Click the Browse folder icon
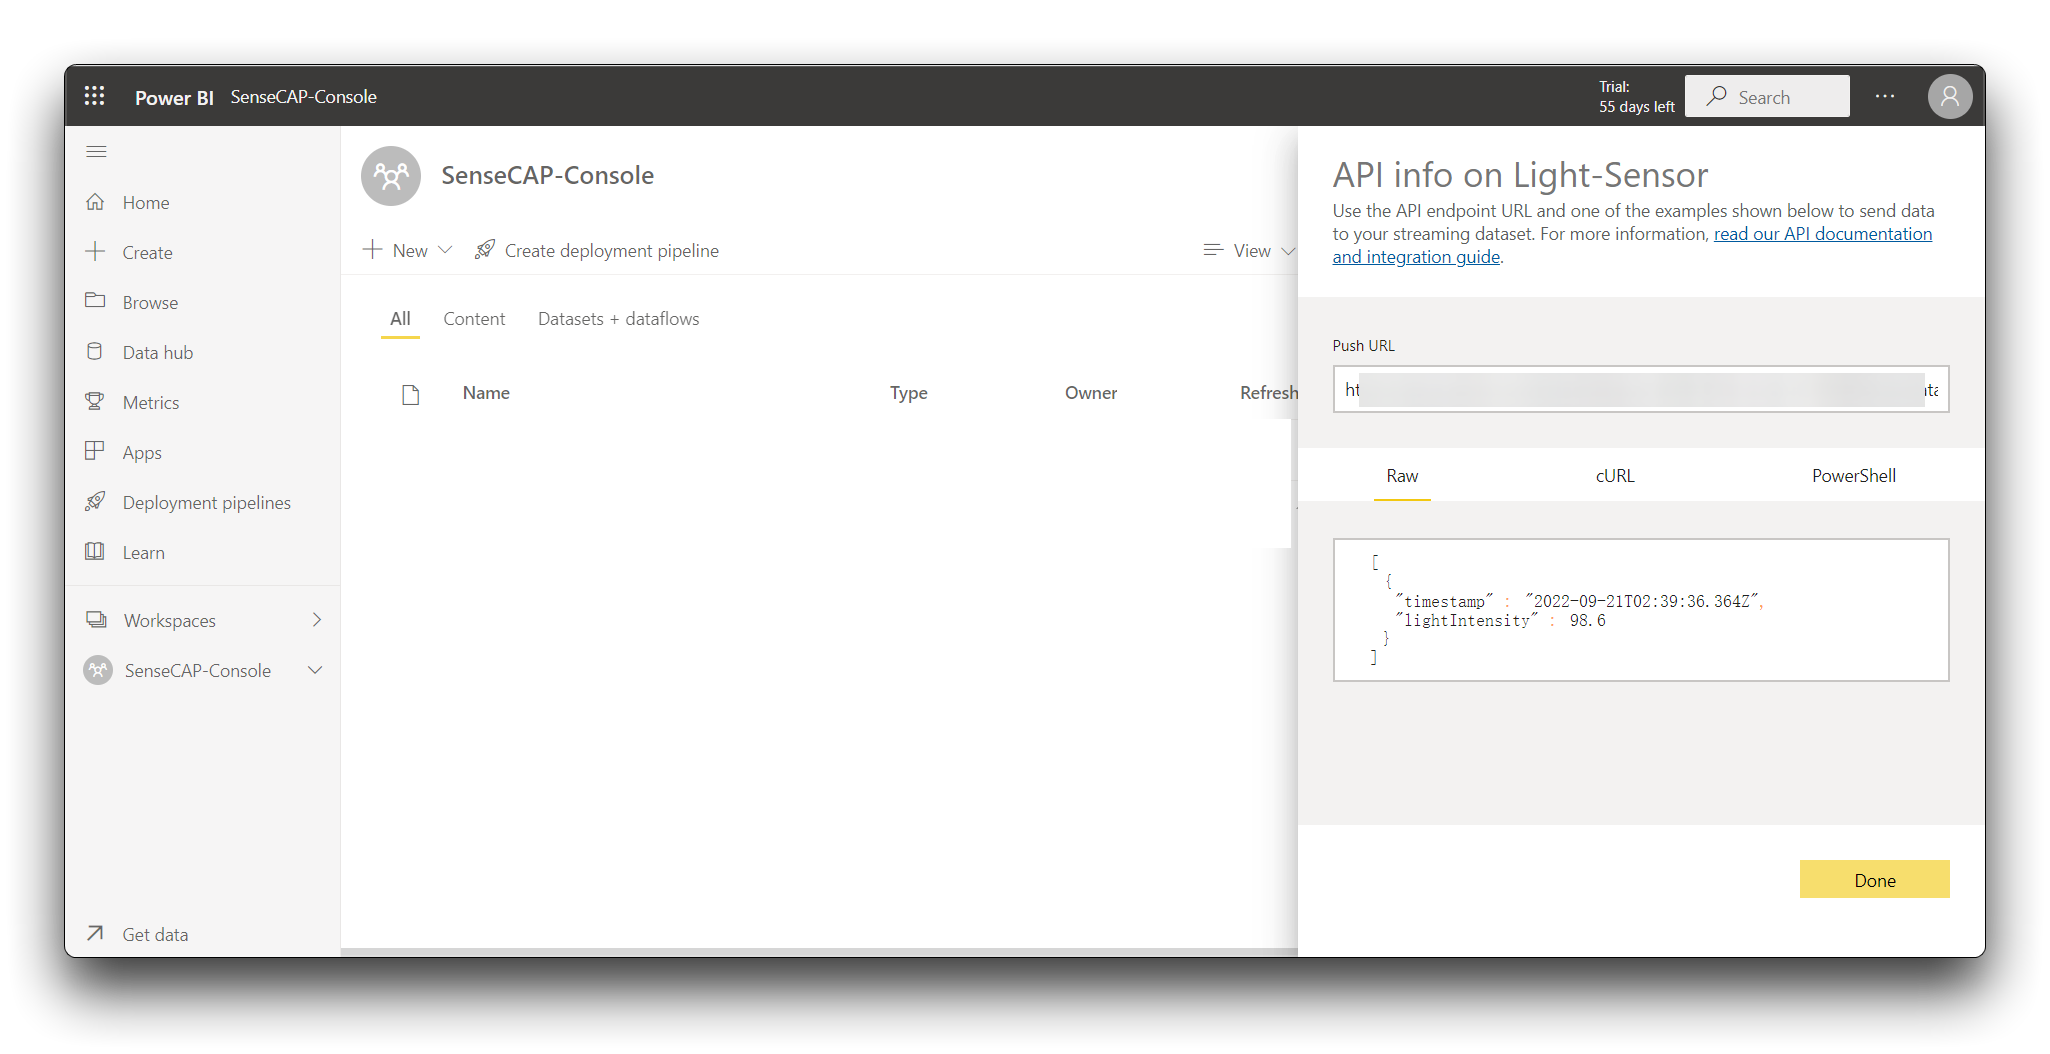This screenshot has height=1054, width=2050. click(x=95, y=301)
